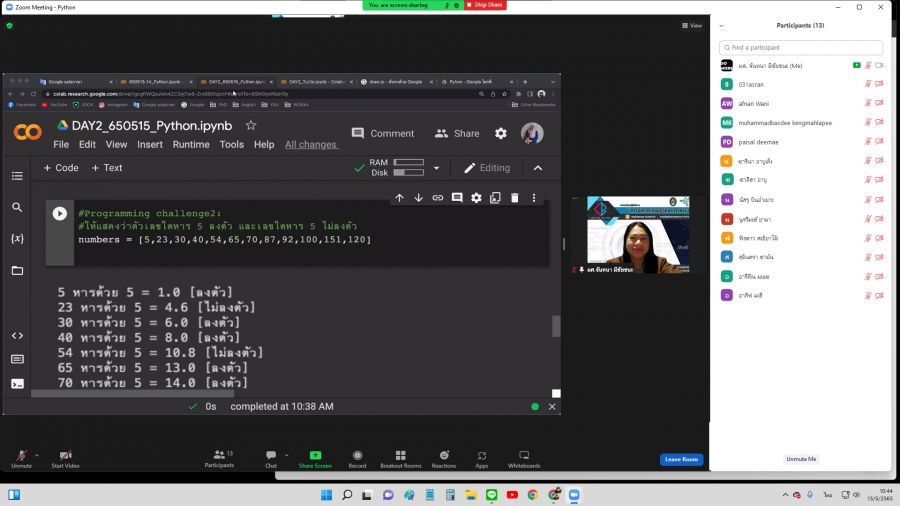The image size is (900, 506).
Task: Open the Insert menu in Colab
Action: [150, 144]
